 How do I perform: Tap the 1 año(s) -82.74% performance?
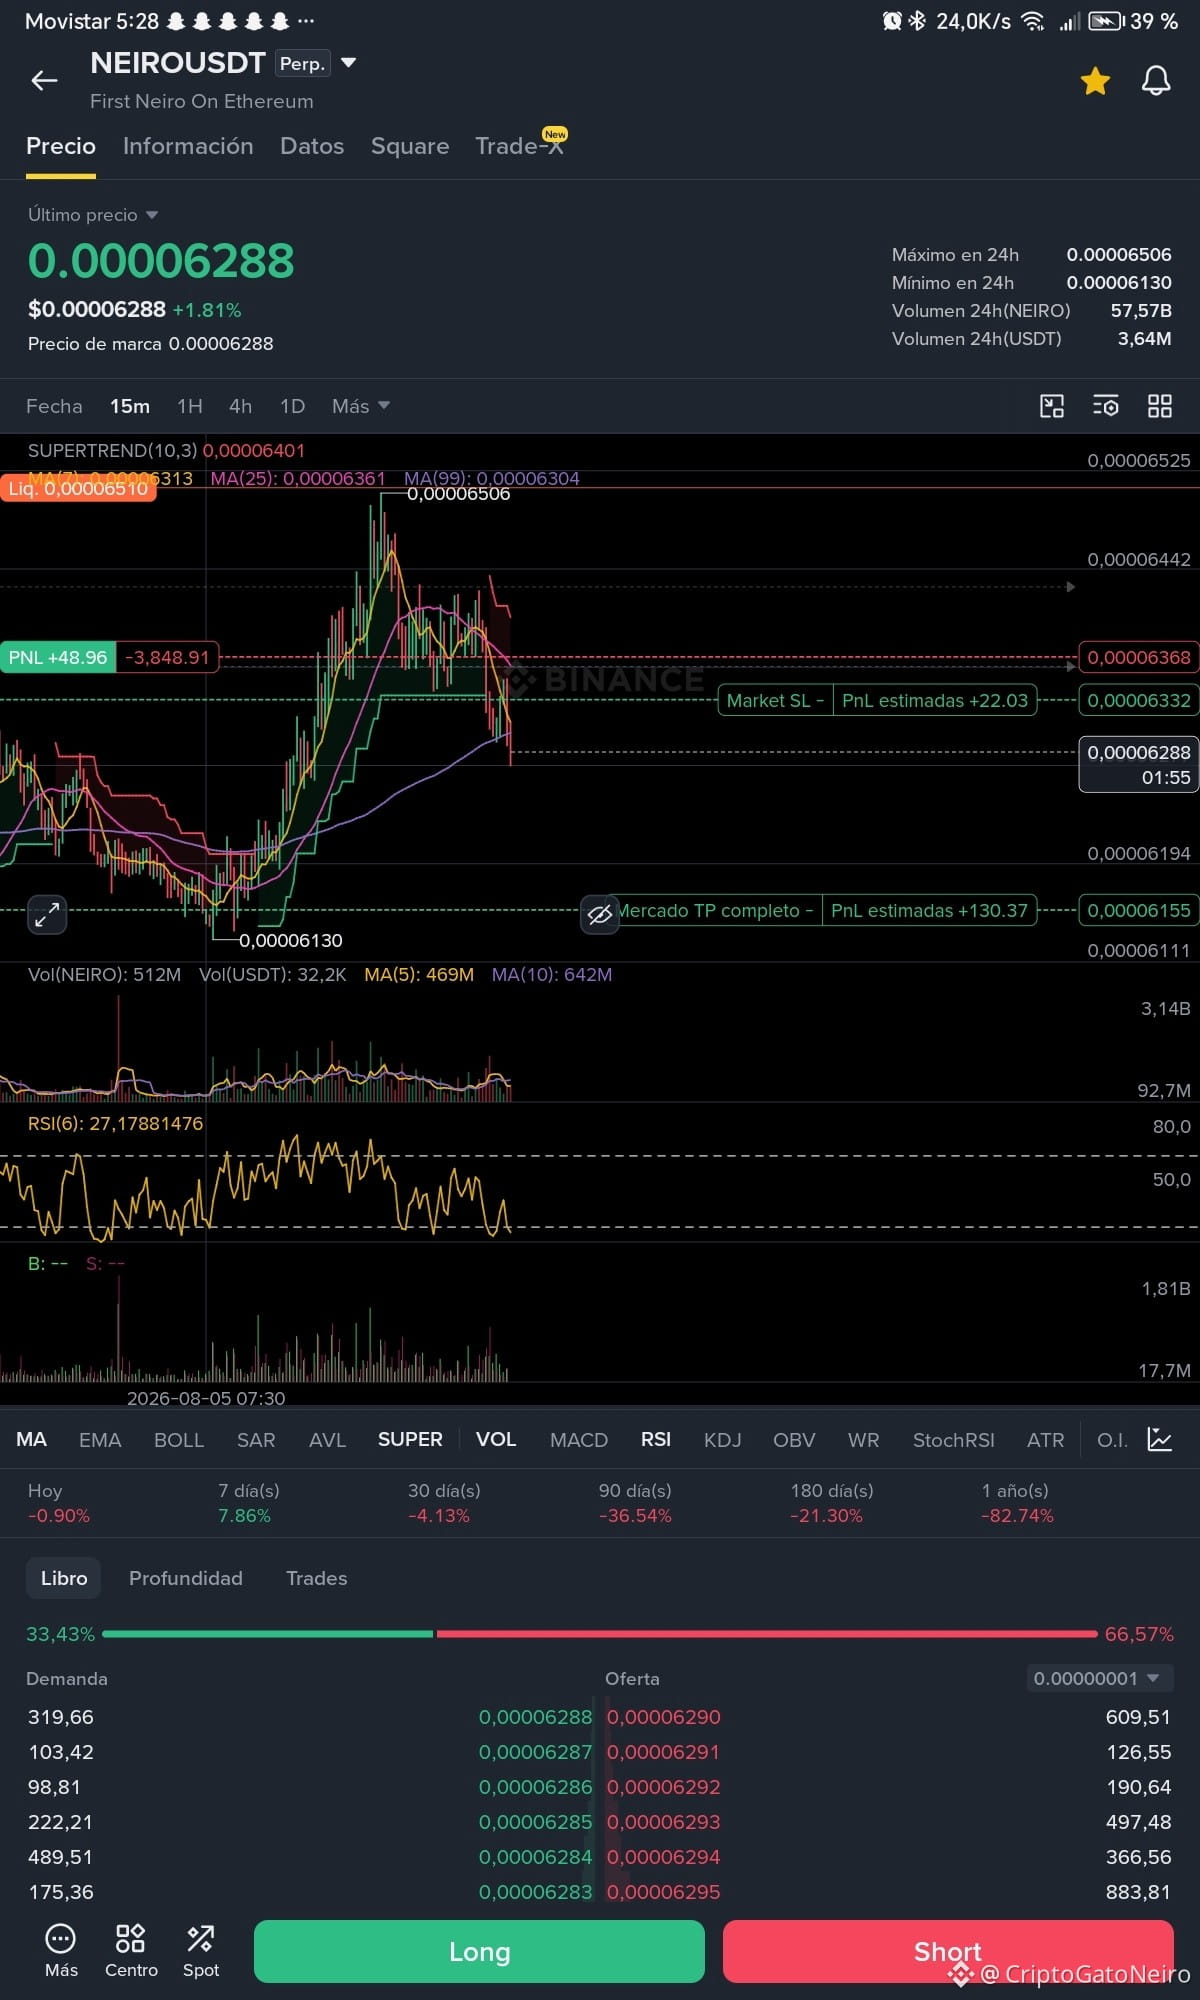point(1017,1503)
